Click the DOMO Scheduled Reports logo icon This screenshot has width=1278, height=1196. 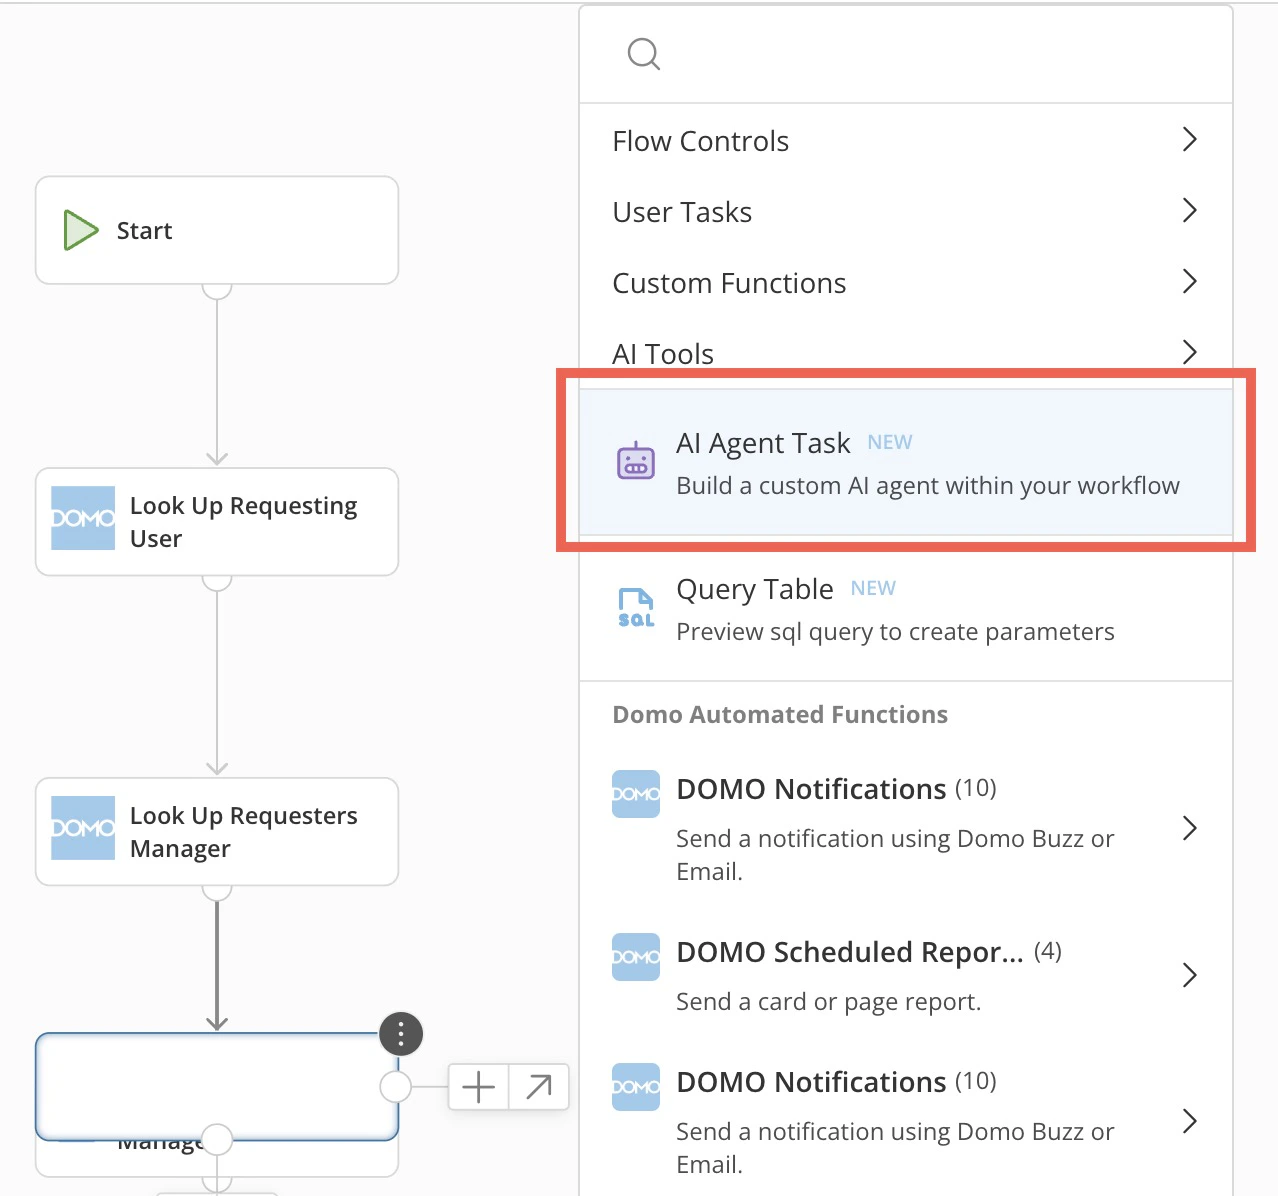coord(636,957)
